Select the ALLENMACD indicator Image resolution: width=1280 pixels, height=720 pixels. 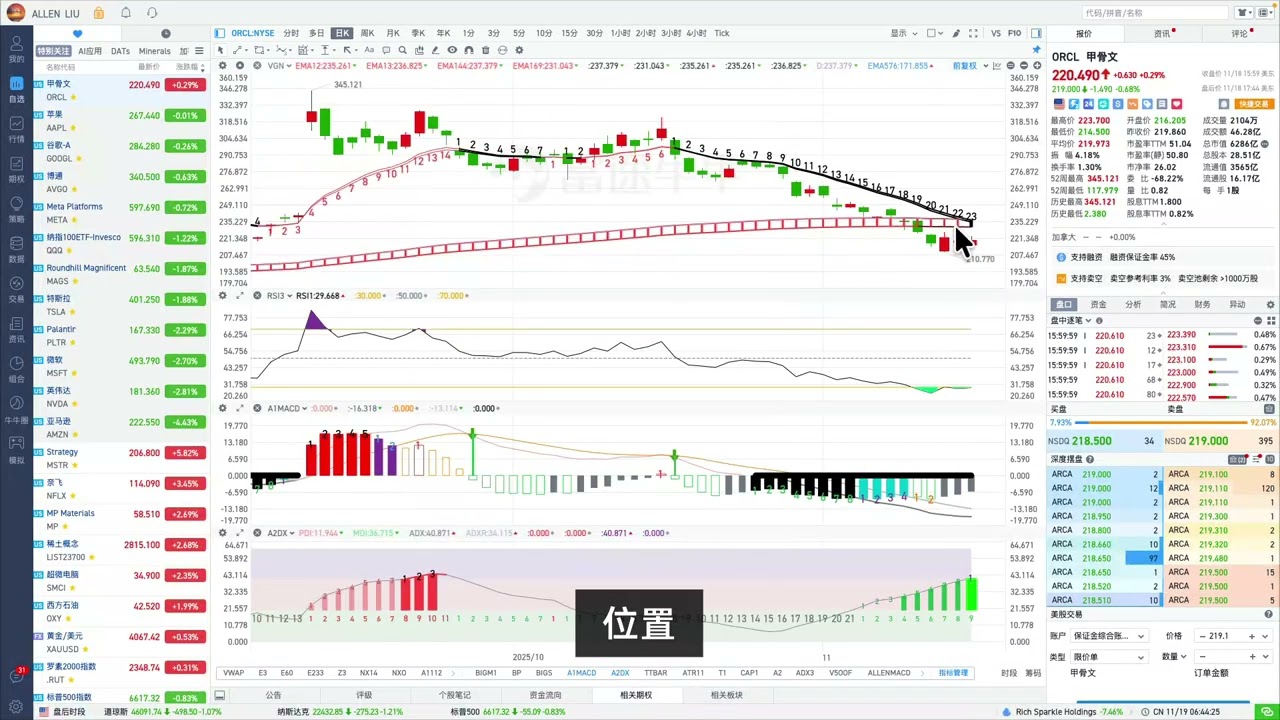tap(889, 673)
